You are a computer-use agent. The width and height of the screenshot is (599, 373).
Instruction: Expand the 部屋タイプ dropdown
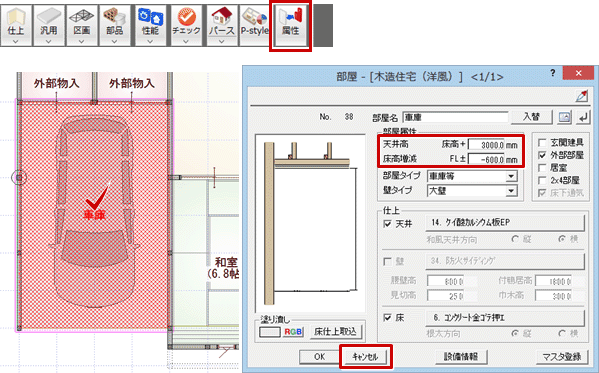(511, 176)
